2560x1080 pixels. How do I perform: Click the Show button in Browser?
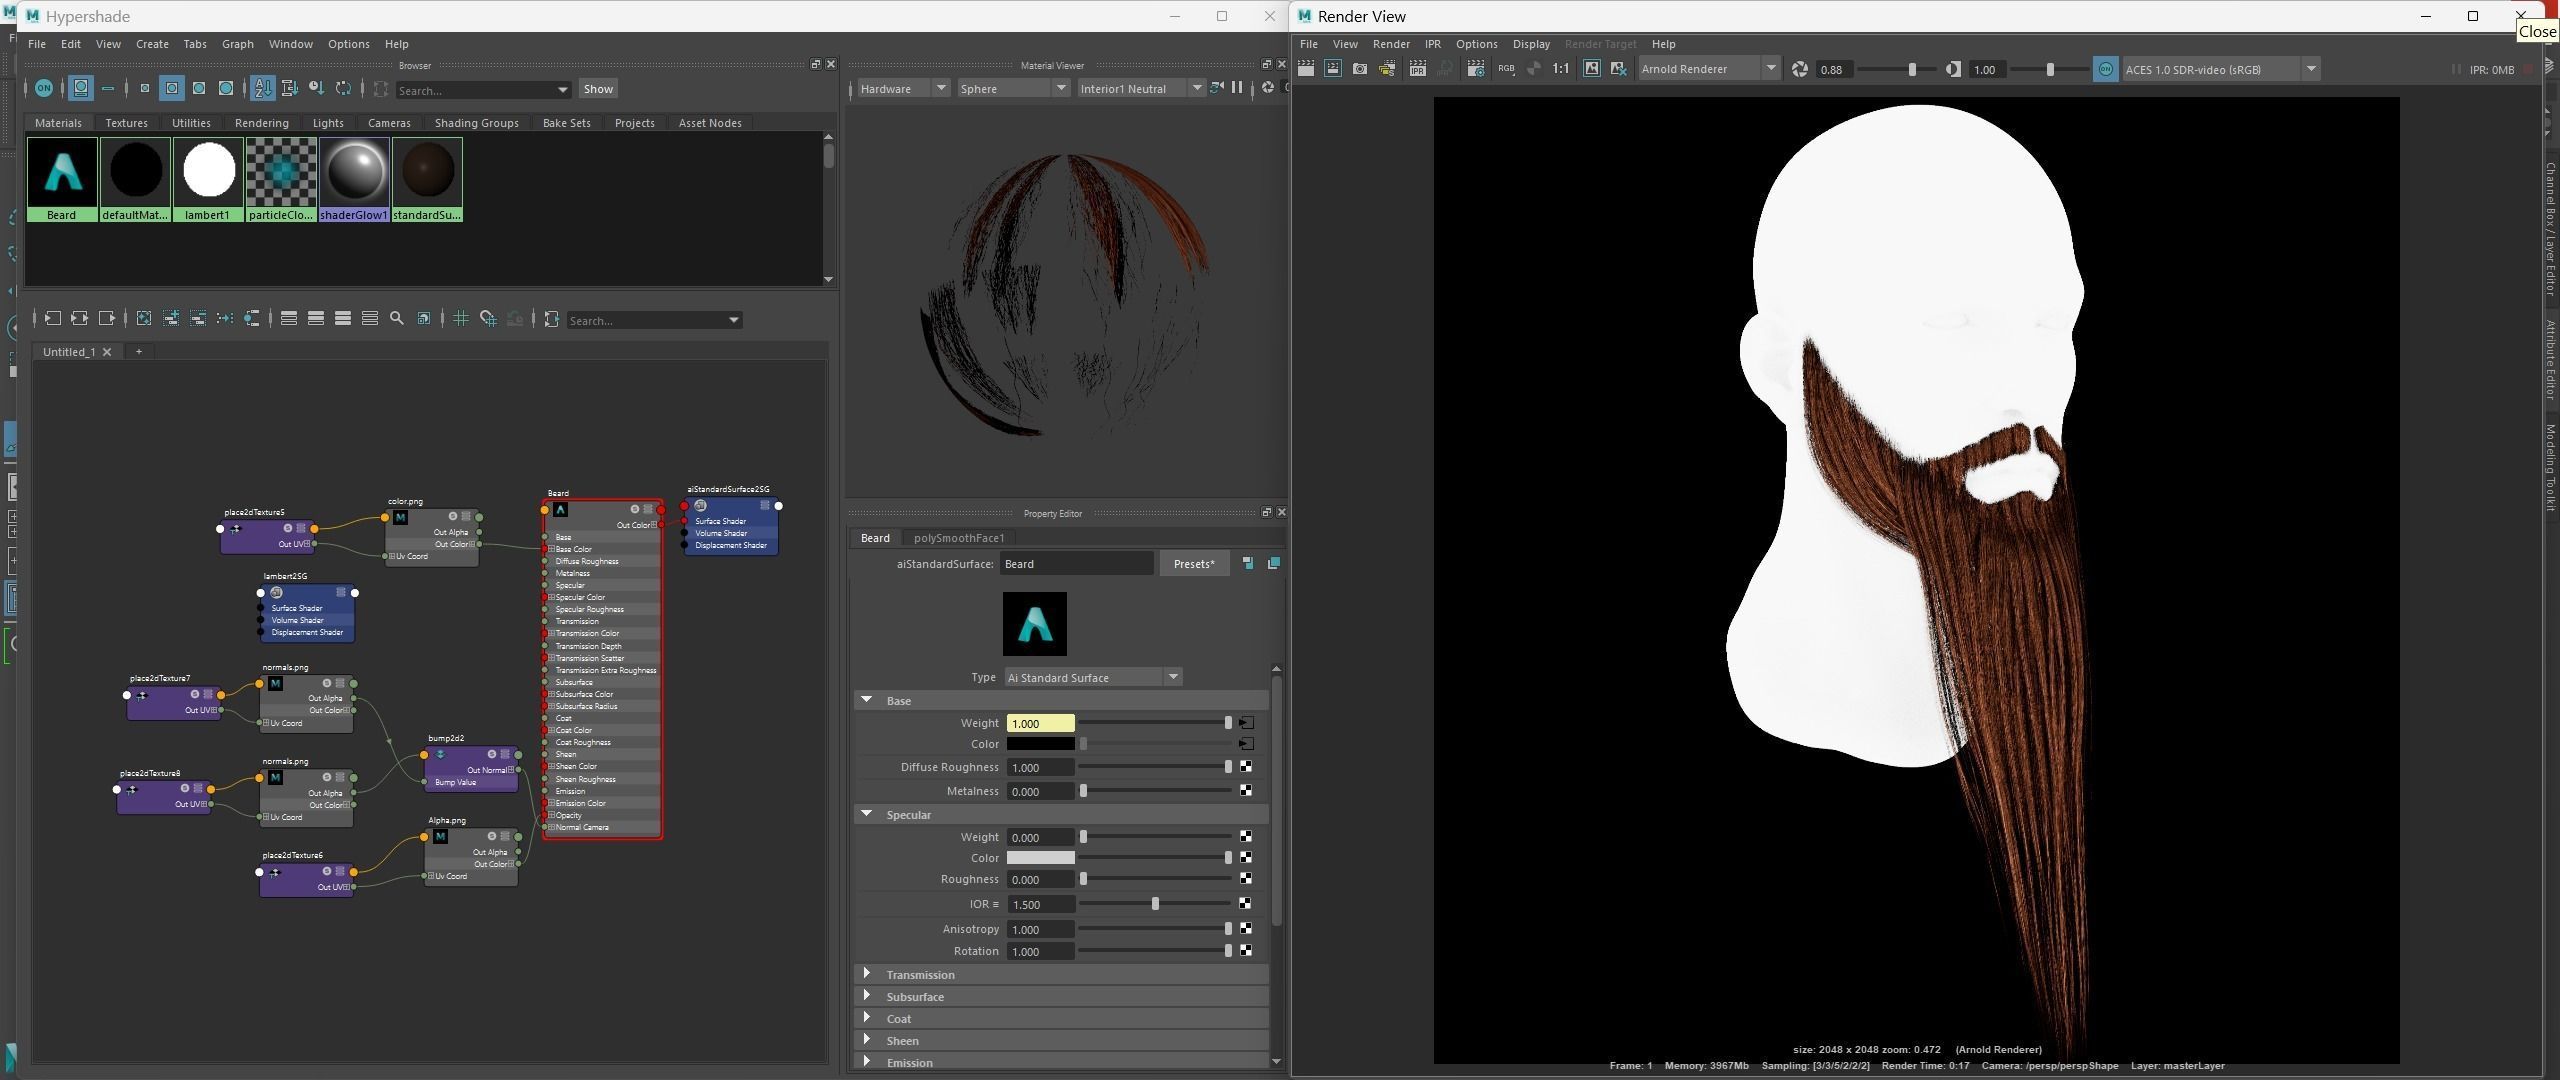pyautogui.click(x=598, y=89)
